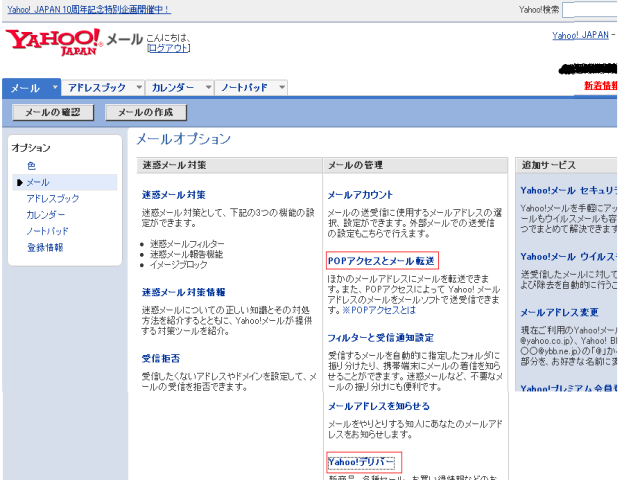This screenshot has width=640, height=480.
Task: Open the 迷惑メール対策 settings link
Action: (174, 195)
